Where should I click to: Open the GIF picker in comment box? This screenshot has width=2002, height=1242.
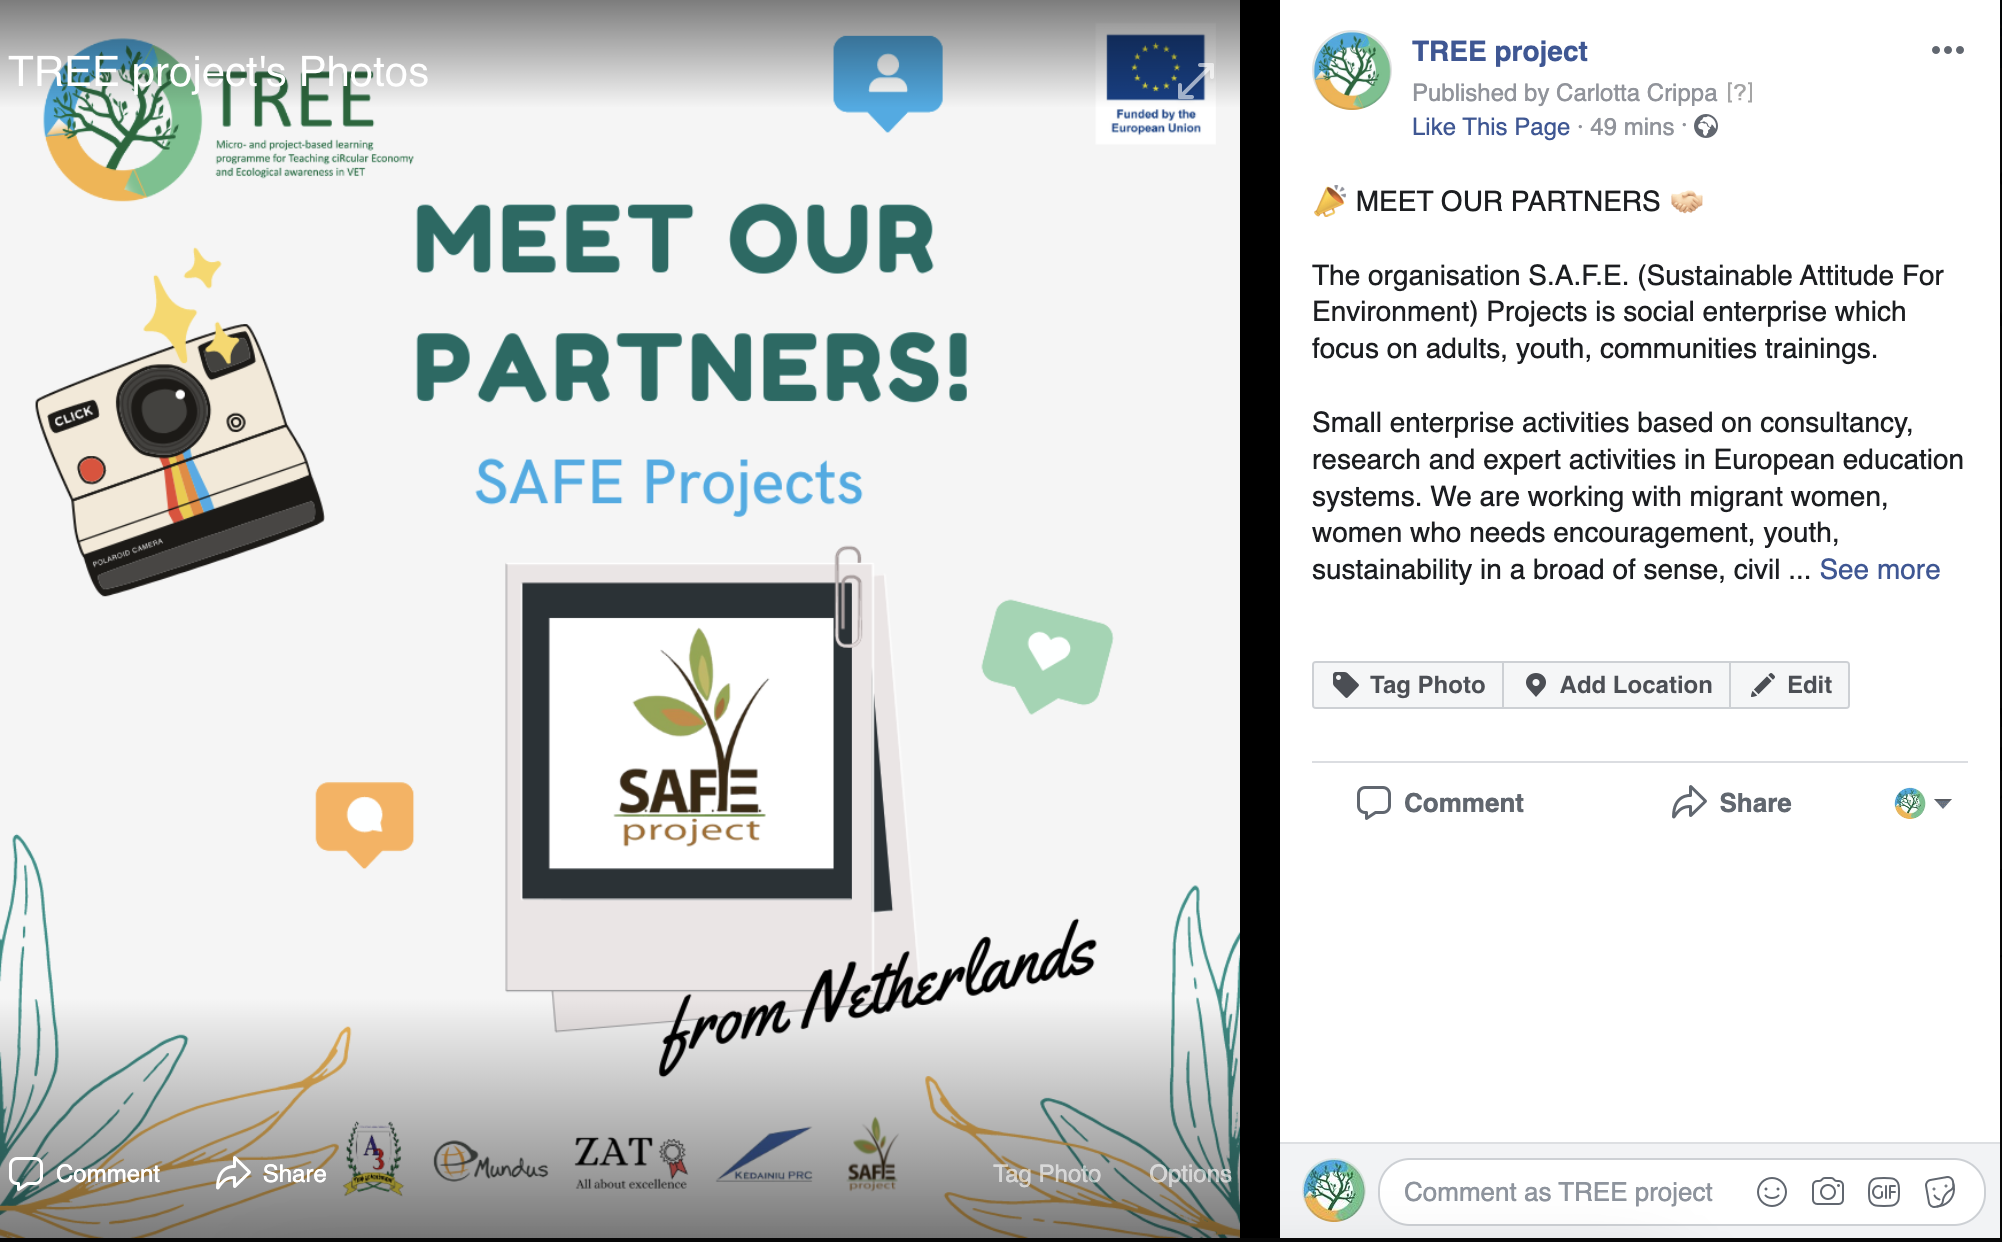click(1883, 1191)
